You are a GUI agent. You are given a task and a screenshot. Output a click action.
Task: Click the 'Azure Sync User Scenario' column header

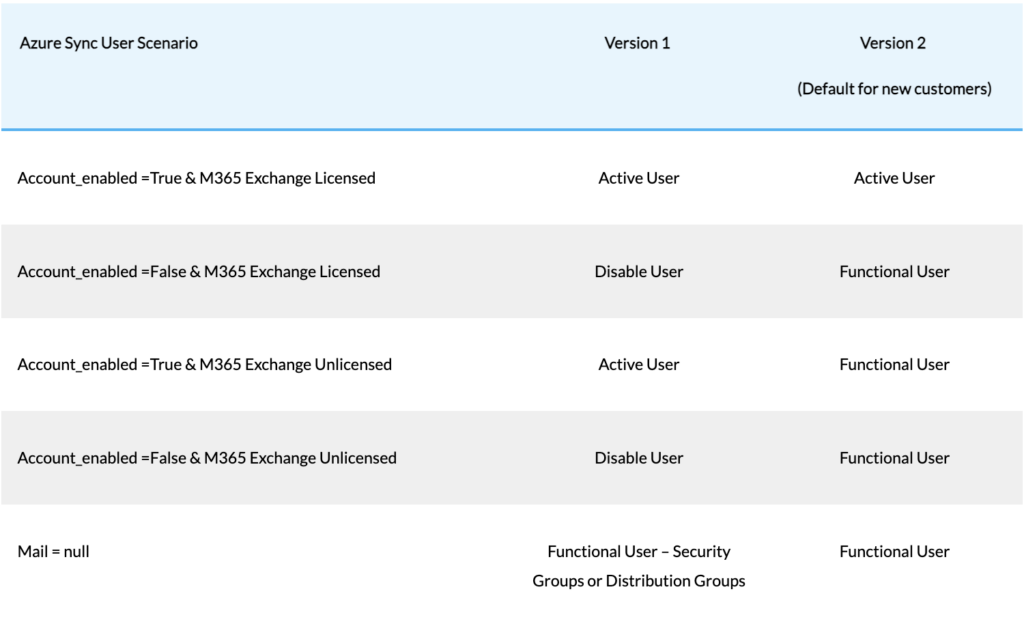click(108, 43)
